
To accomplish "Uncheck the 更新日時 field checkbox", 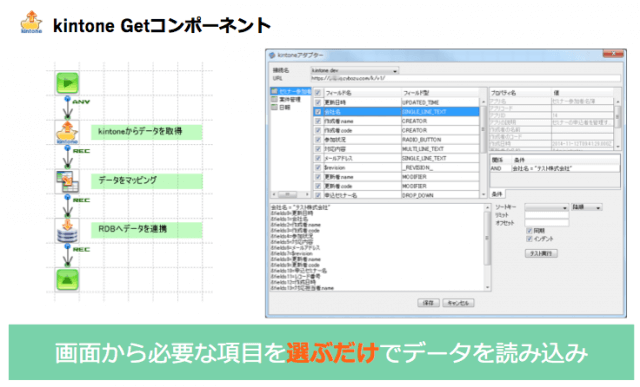I will [x=318, y=102].
